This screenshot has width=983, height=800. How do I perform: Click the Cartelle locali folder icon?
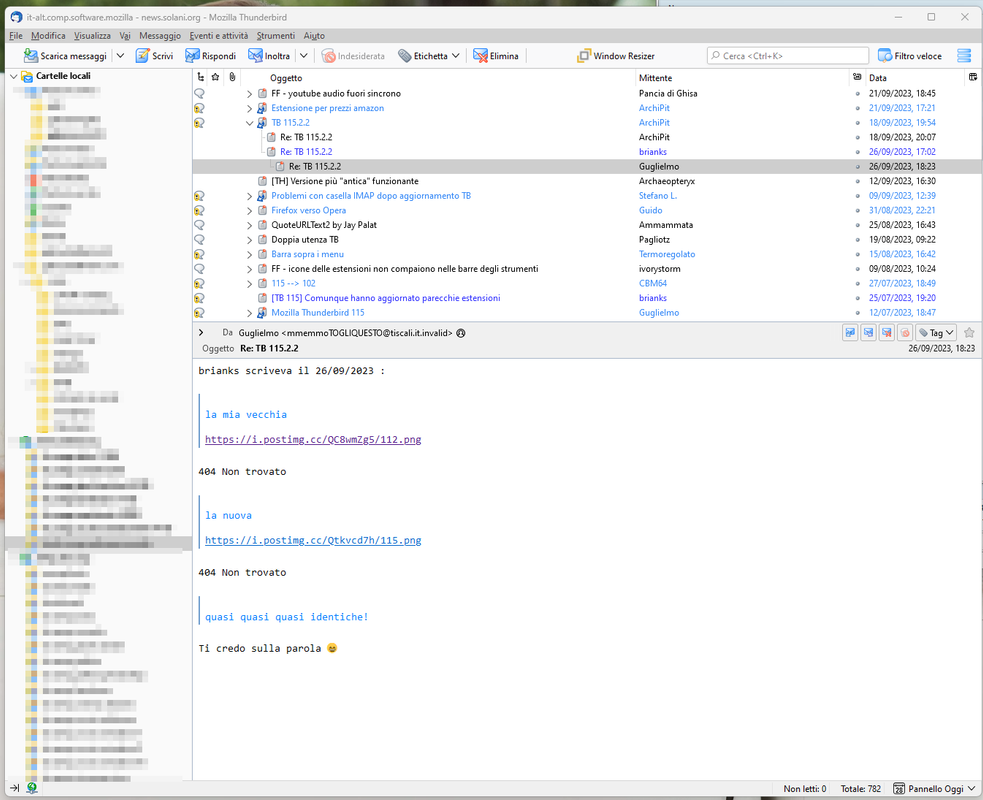[x=27, y=76]
